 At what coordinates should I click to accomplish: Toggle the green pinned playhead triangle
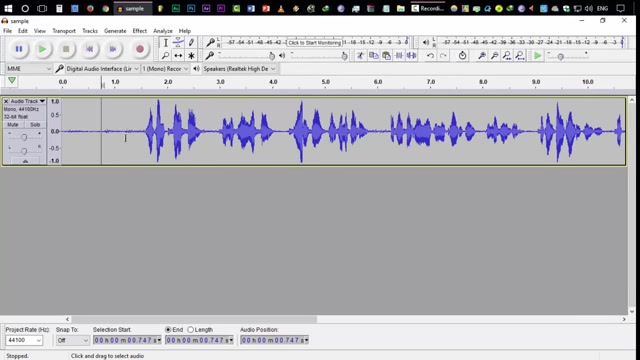[x=12, y=81]
